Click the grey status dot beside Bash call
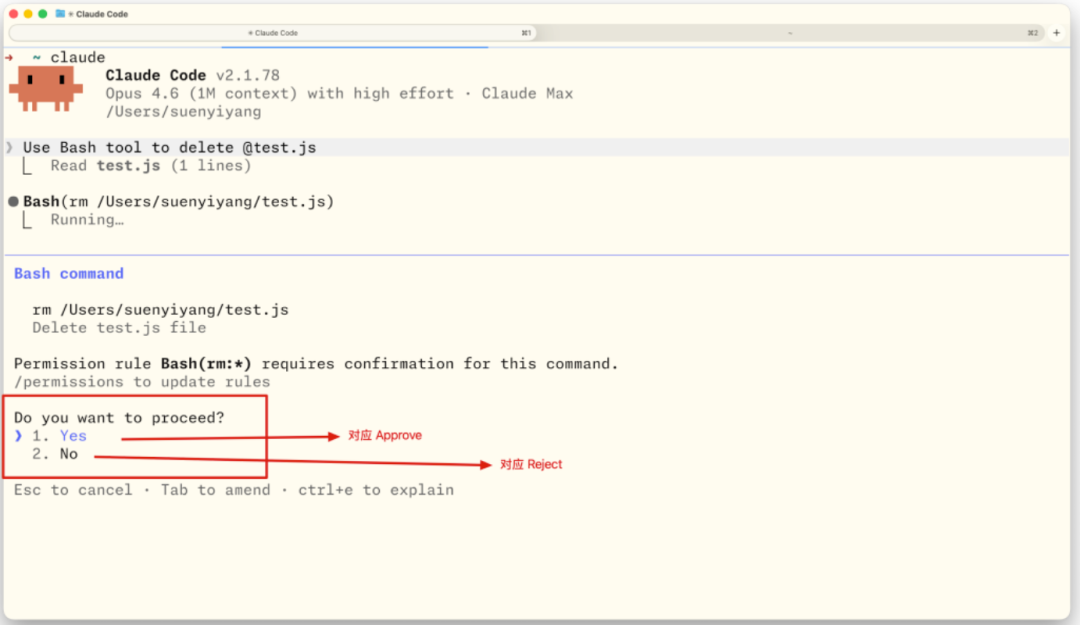The height and width of the screenshot is (625, 1080). coord(13,201)
